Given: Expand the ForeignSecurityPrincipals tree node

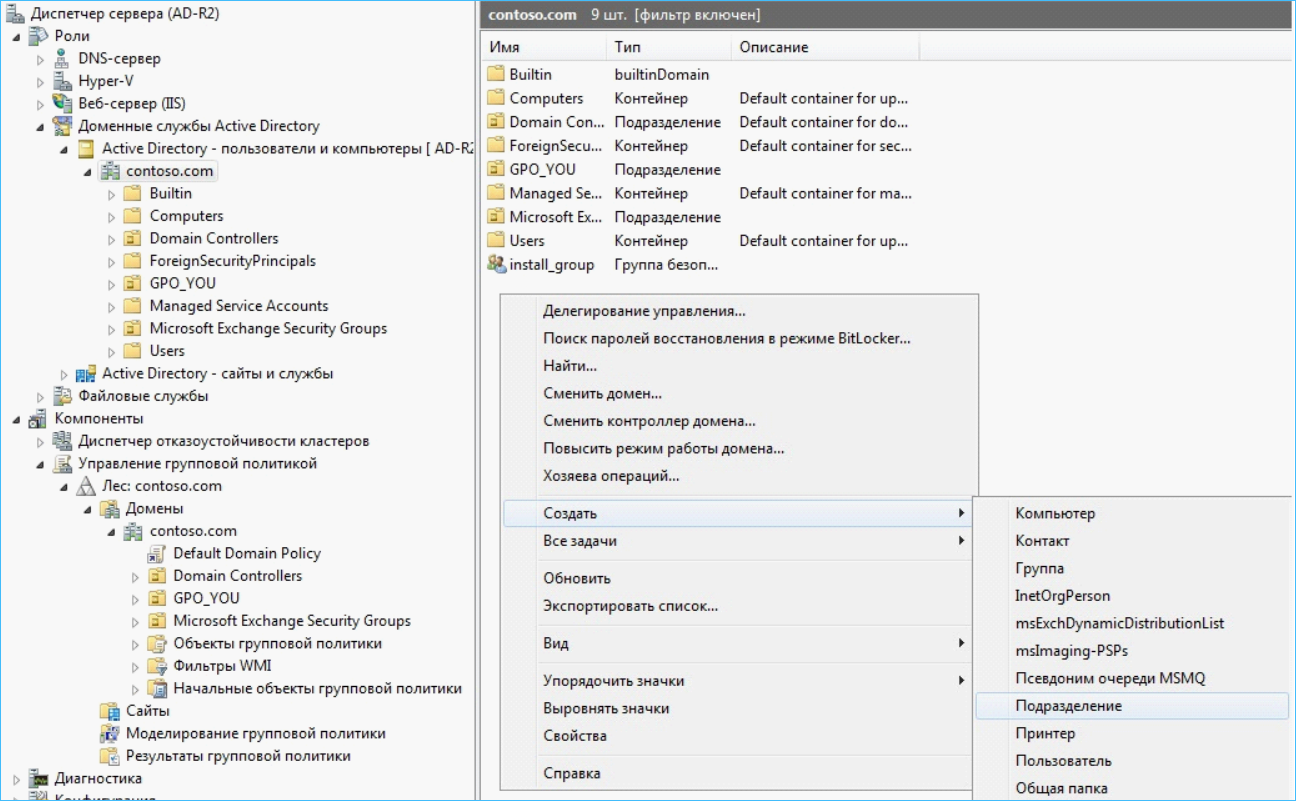Looking at the screenshot, I should click(x=112, y=262).
